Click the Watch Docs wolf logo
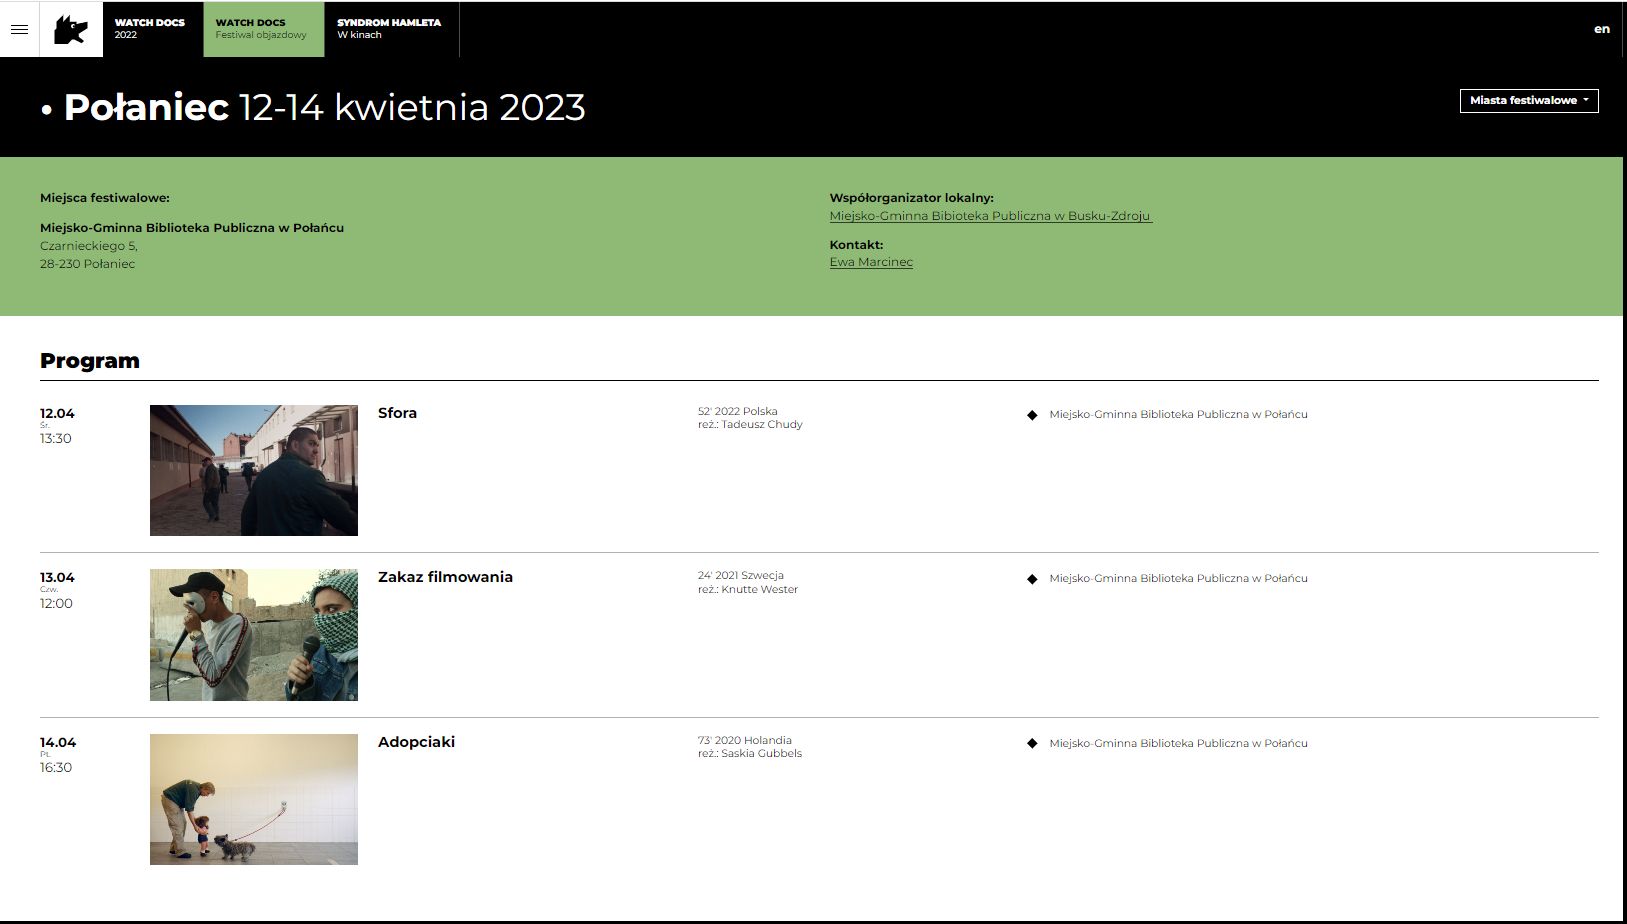Image resolution: width=1627 pixels, height=924 pixels. [71, 29]
